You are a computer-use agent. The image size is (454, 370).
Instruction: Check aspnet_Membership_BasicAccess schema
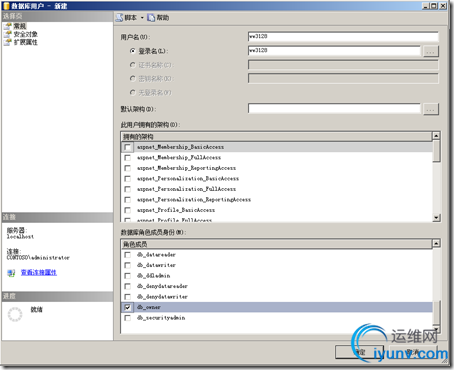pos(127,147)
